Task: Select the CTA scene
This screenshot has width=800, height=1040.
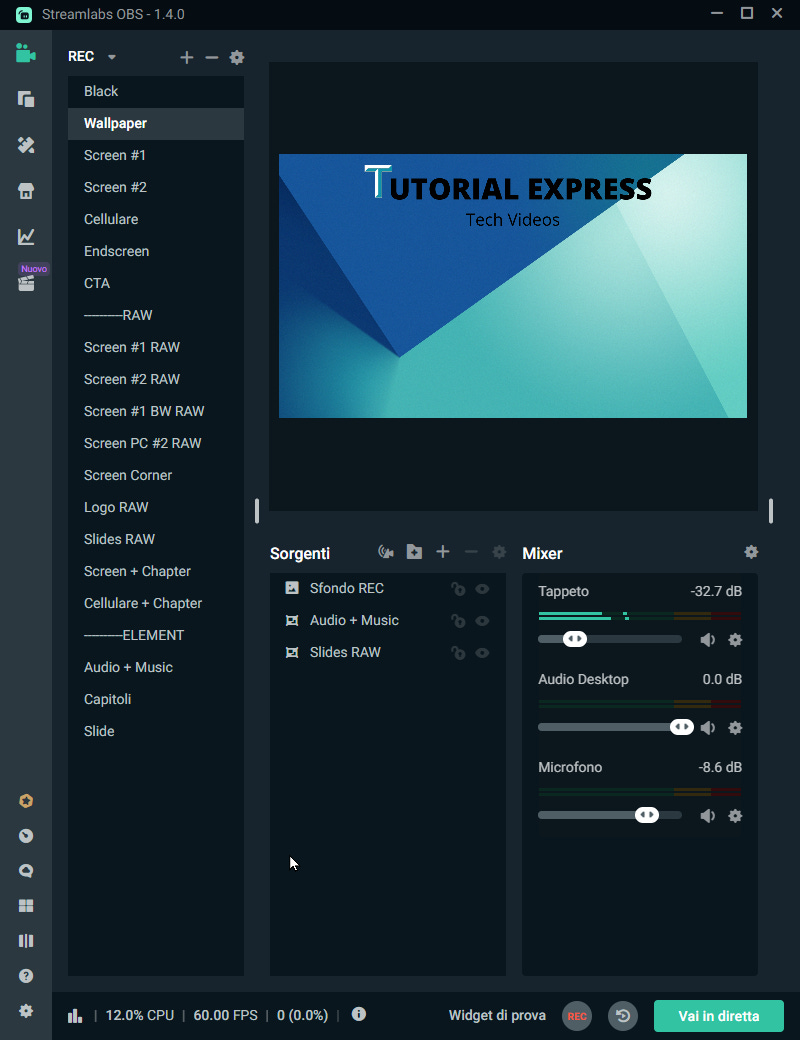Action: tap(156, 283)
